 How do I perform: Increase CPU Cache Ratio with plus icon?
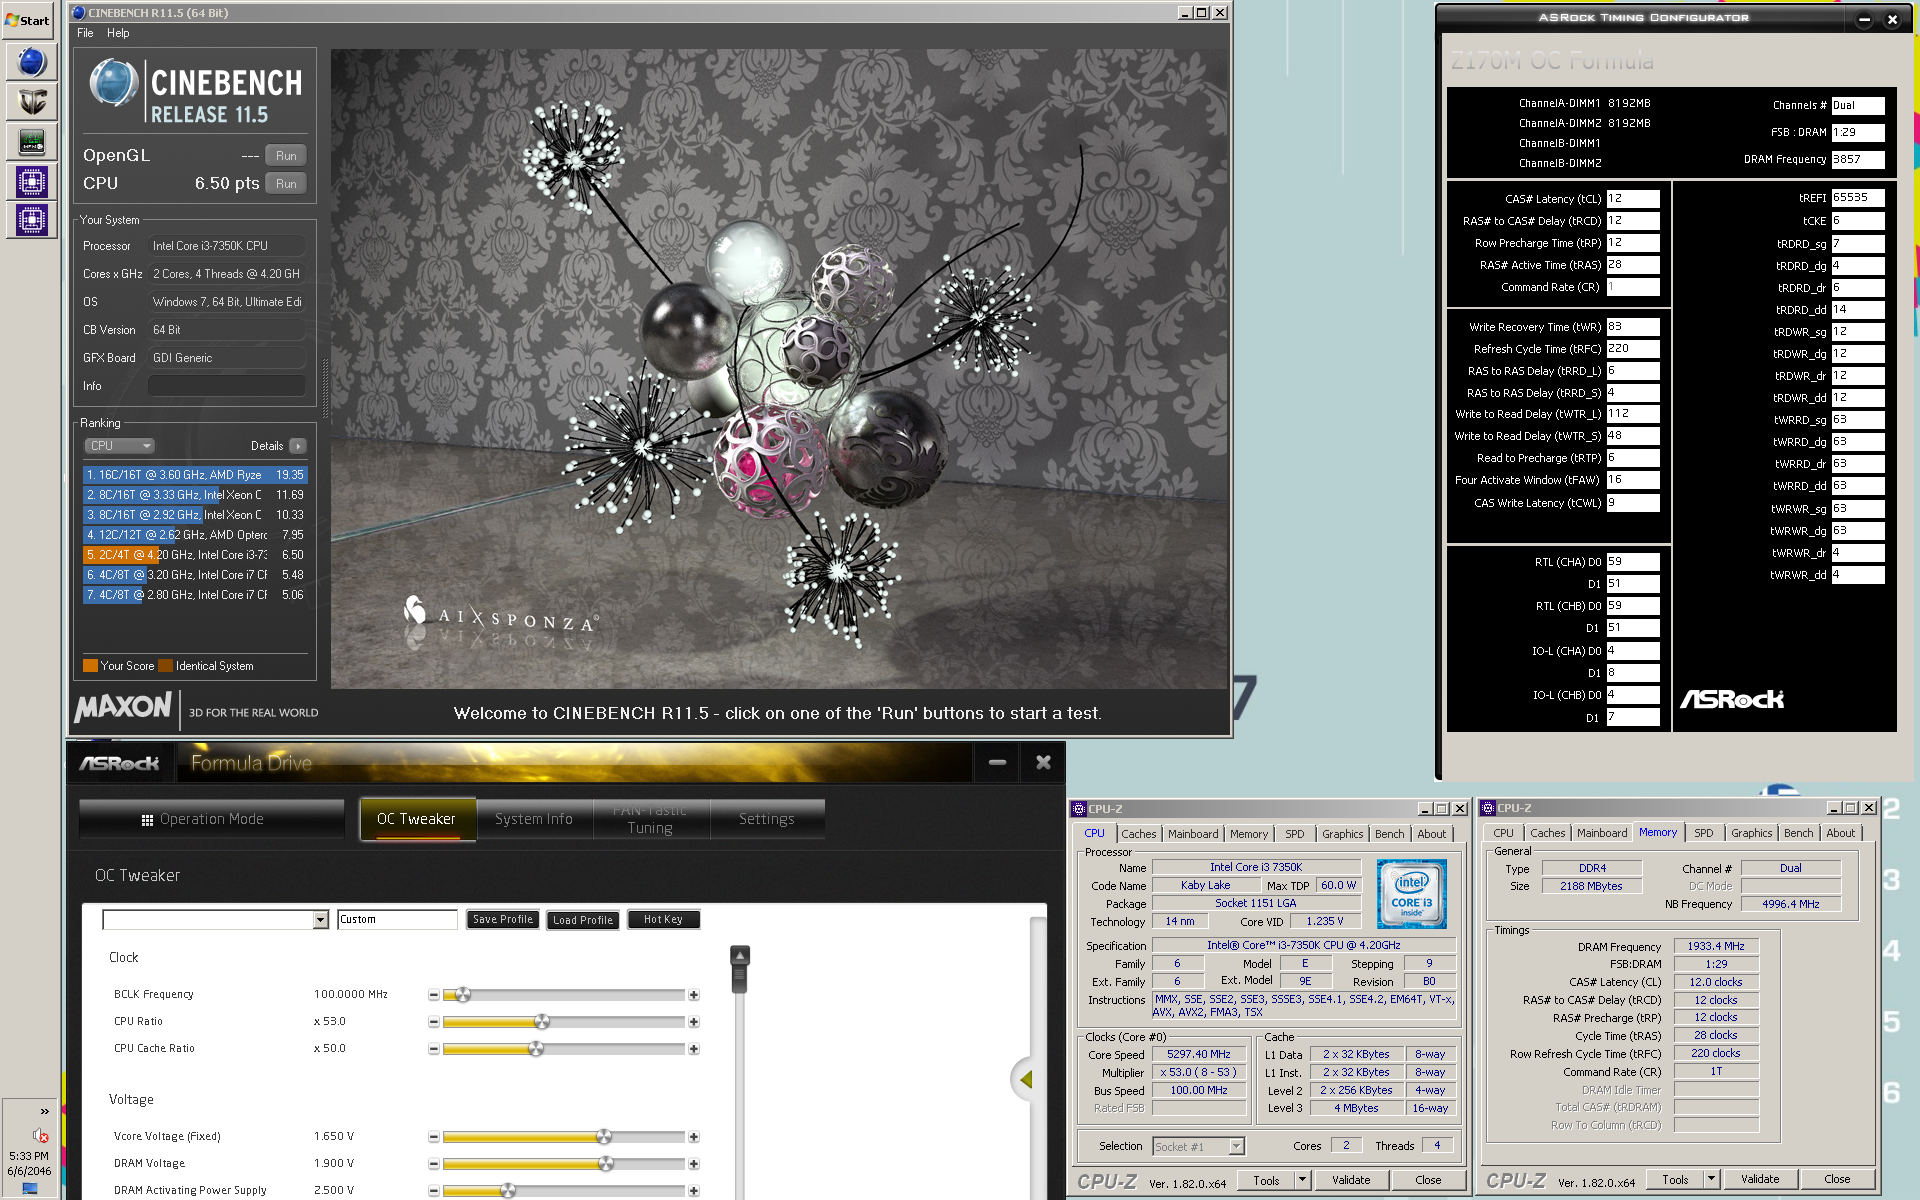[693, 1049]
